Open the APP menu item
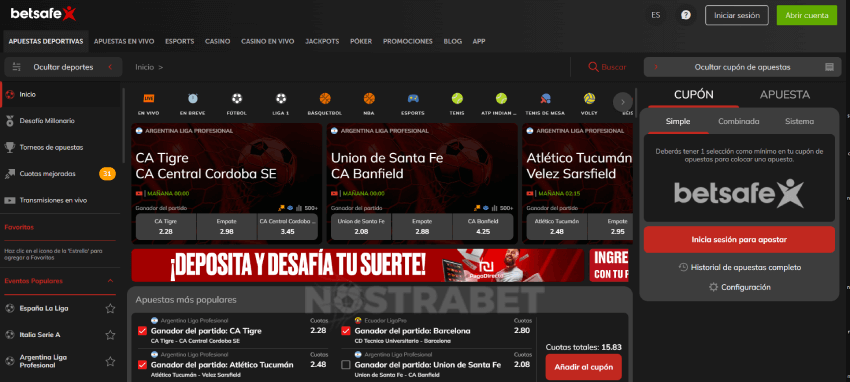The width and height of the screenshot is (850, 382). point(479,41)
